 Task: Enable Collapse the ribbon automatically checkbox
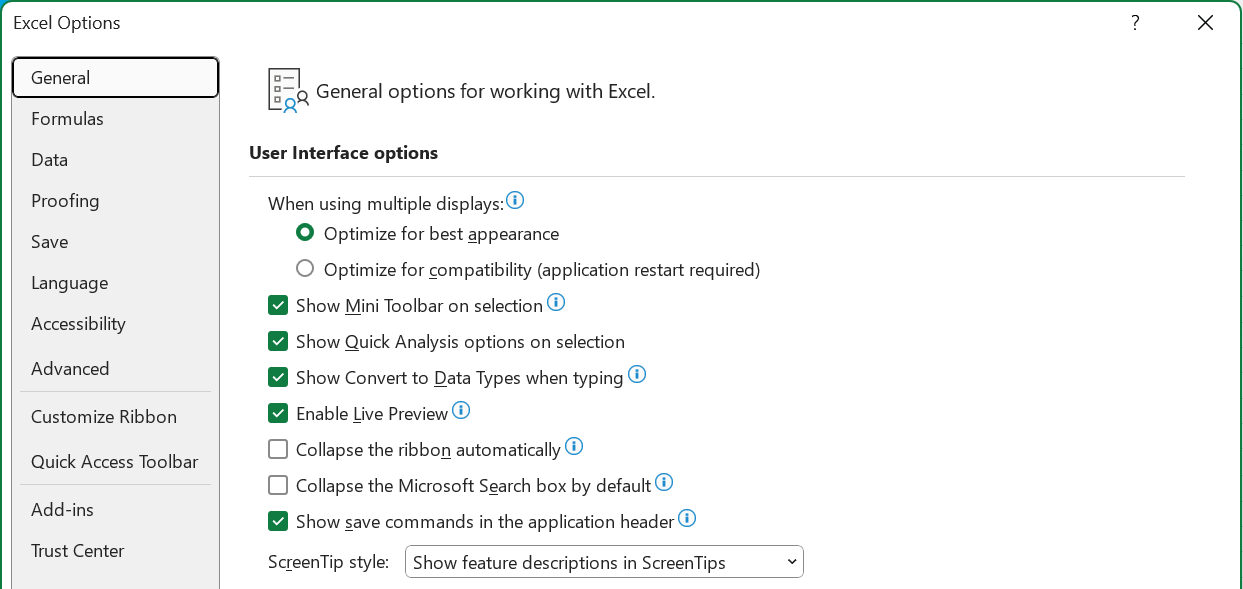[278, 449]
